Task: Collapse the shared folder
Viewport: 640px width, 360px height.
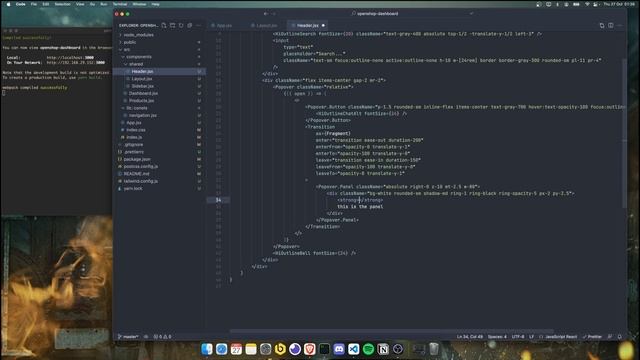Action: pos(159,64)
